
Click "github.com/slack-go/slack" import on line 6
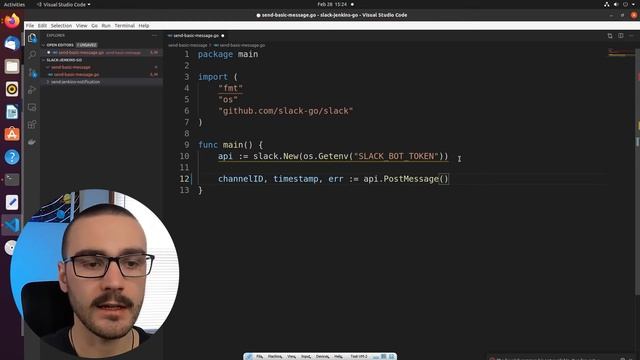click(x=285, y=111)
